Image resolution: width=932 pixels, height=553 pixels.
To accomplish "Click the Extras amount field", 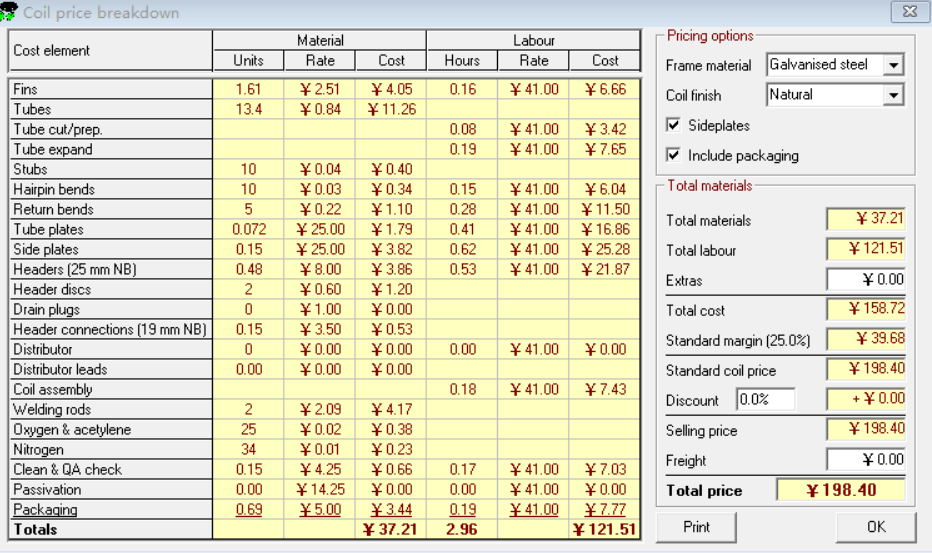I will [x=865, y=280].
